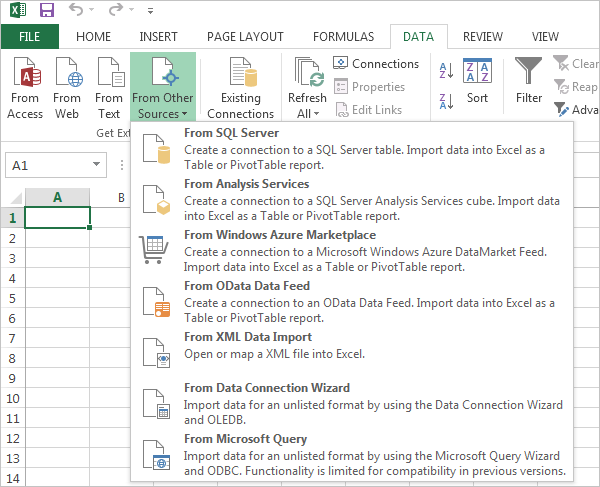Screen dimensions: 600x487
Task: Toggle the Filter funnel
Action: (529, 81)
